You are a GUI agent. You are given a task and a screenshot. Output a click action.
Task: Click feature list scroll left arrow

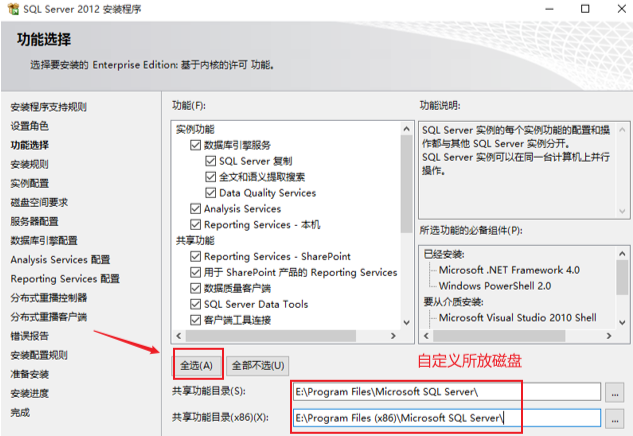click(179, 336)
